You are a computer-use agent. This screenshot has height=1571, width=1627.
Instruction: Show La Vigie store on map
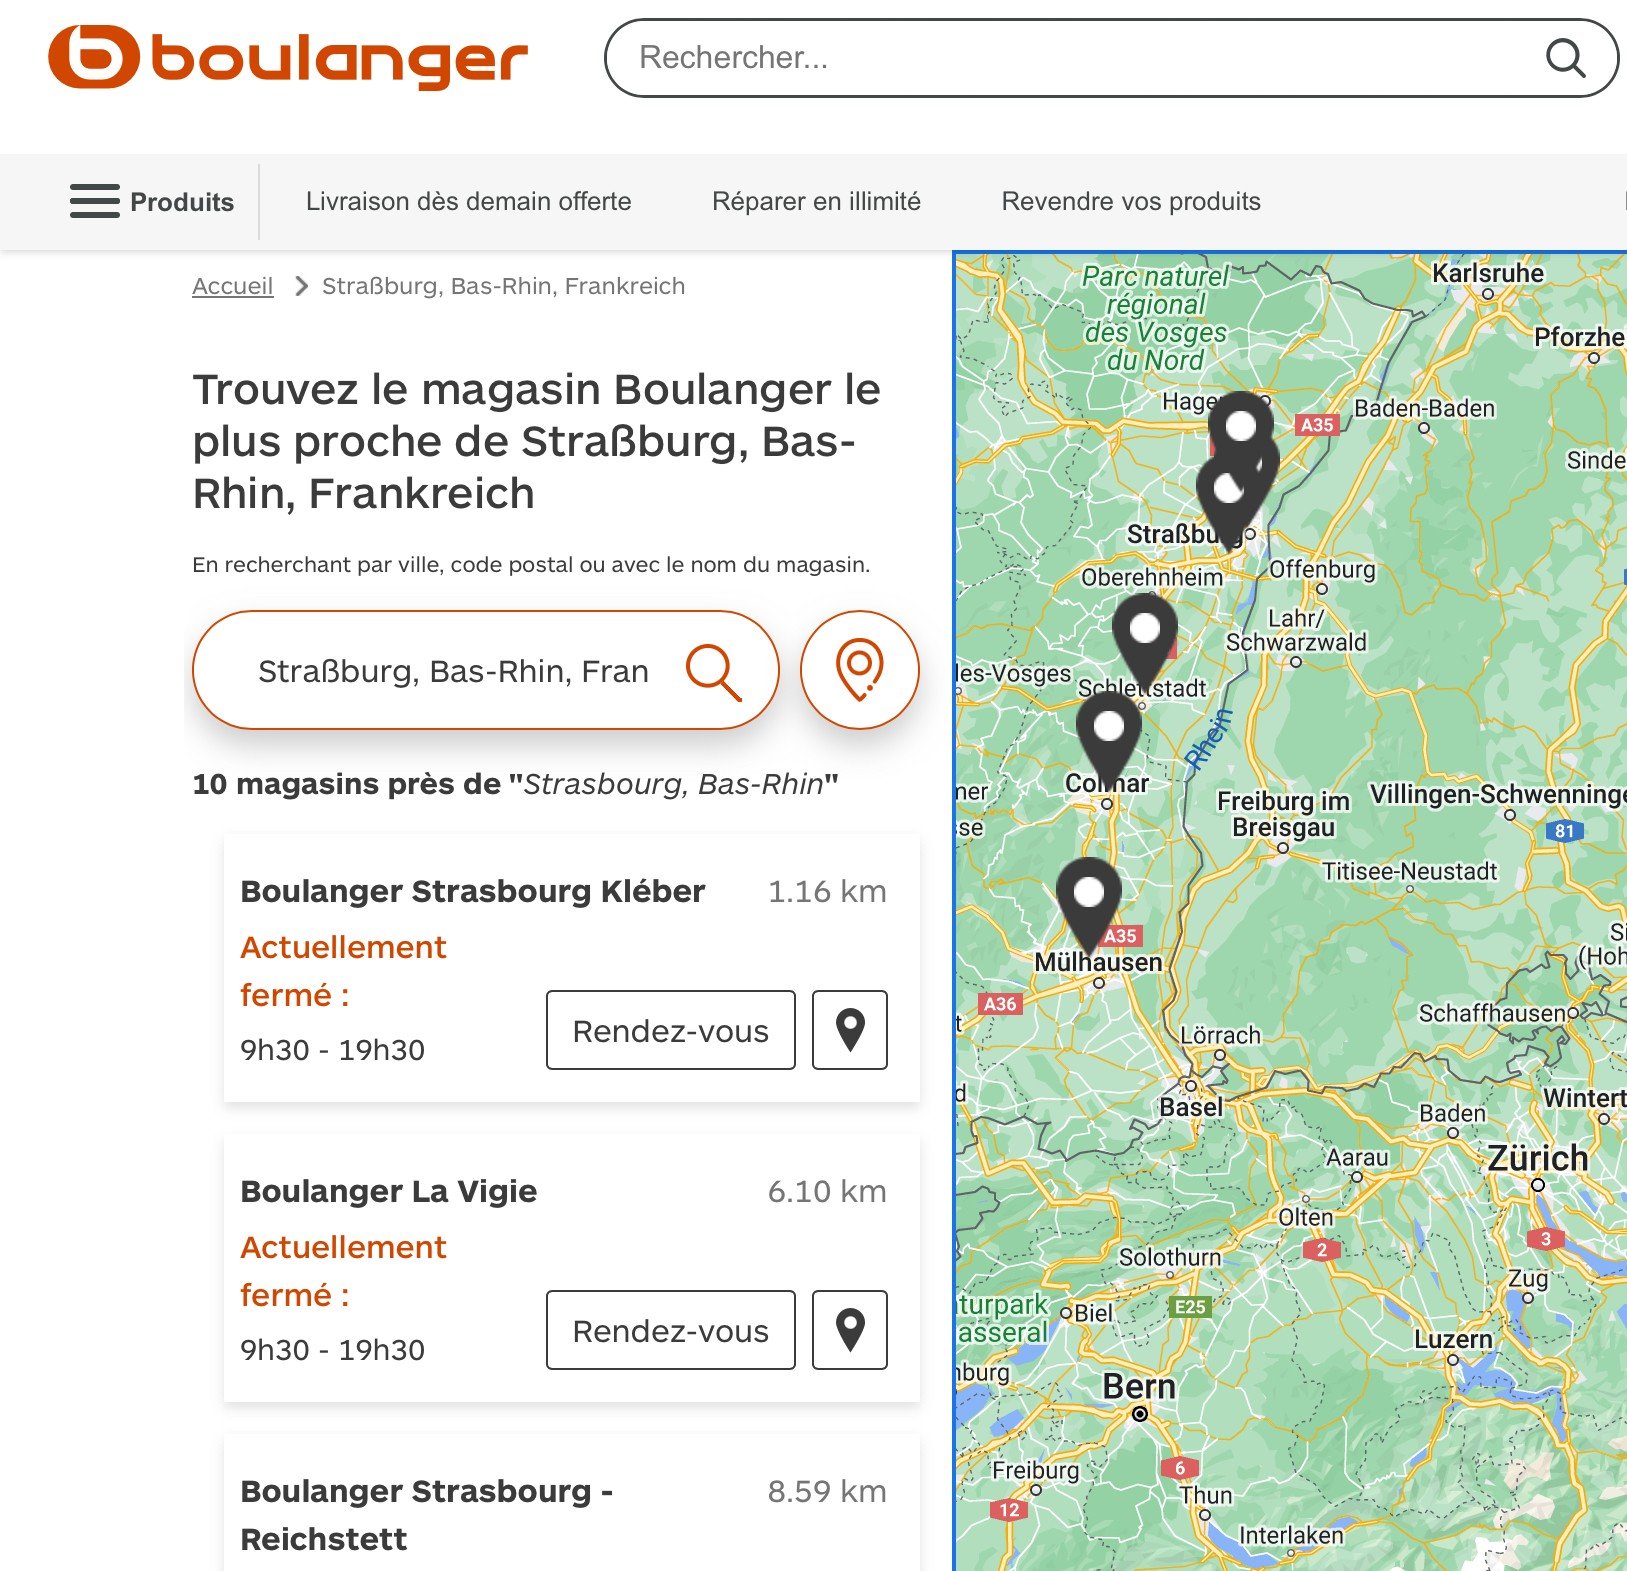click(850, 1330)
